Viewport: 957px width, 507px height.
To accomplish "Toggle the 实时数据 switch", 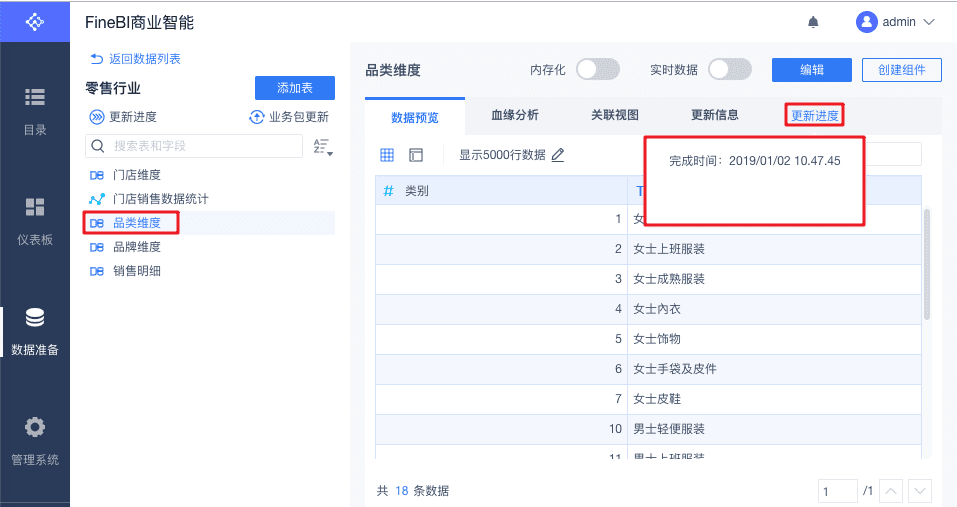I will (x=730, y=69).
